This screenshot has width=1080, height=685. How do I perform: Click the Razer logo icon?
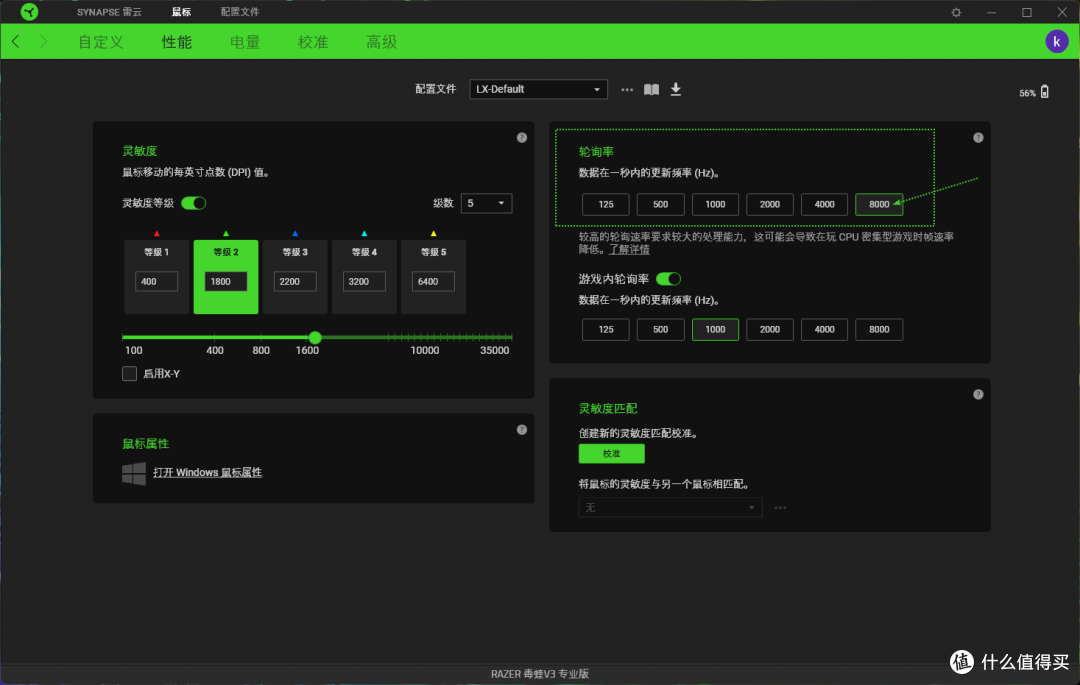pyautogui.click(x=29, y=12)
